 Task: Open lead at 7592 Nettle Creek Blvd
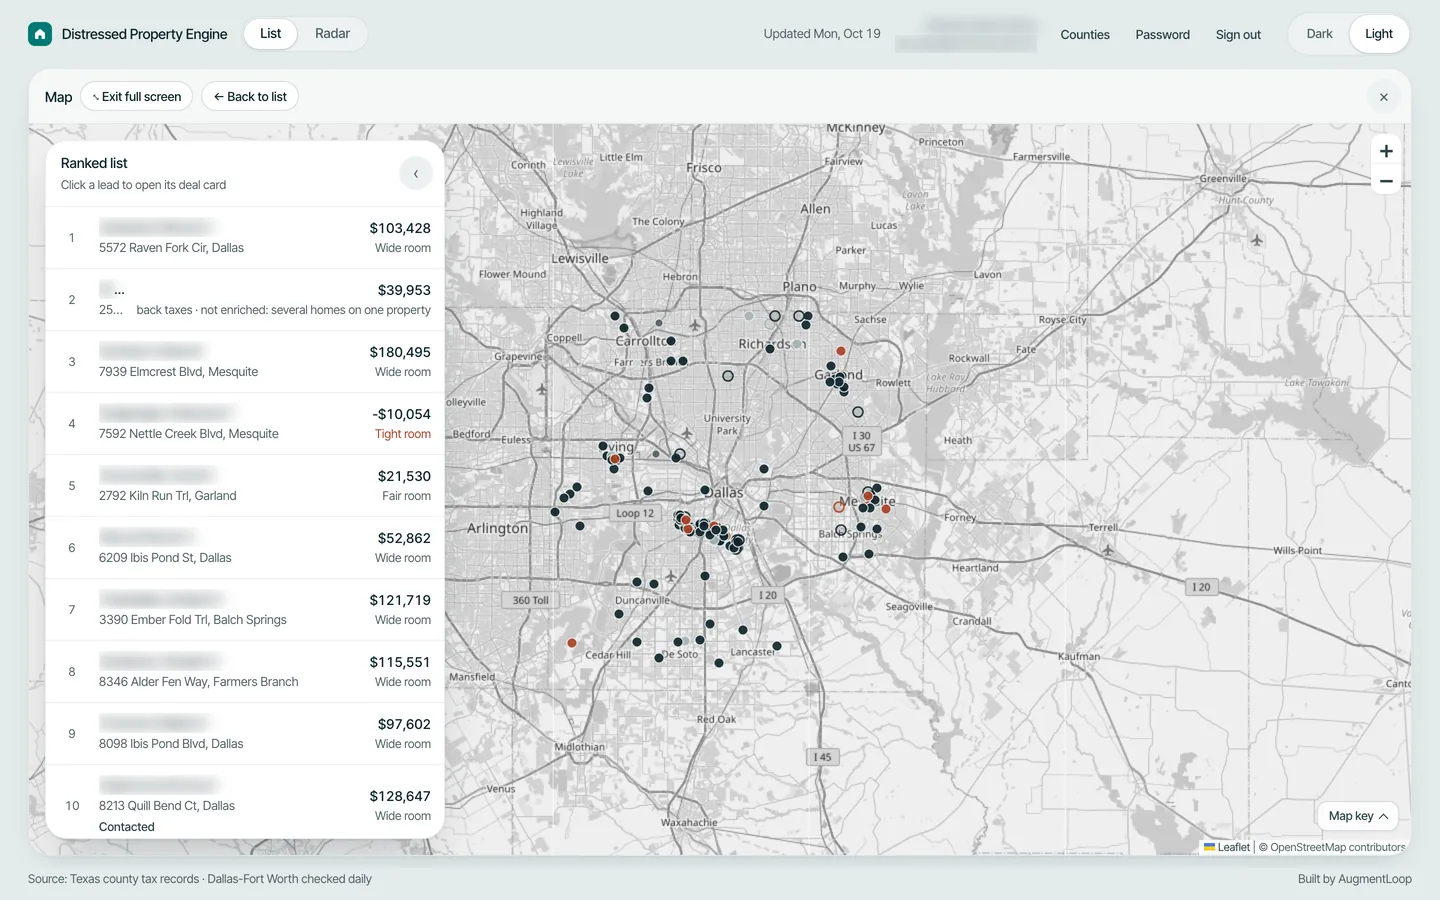pos(245,424)
